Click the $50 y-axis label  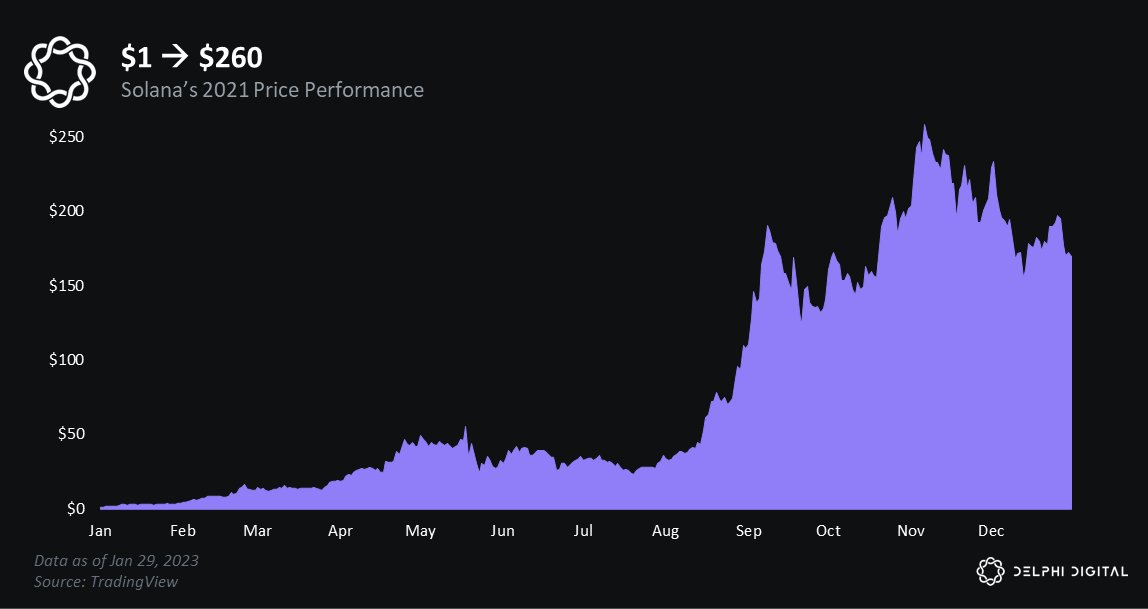pyautogui.click(x=69, y=434)
